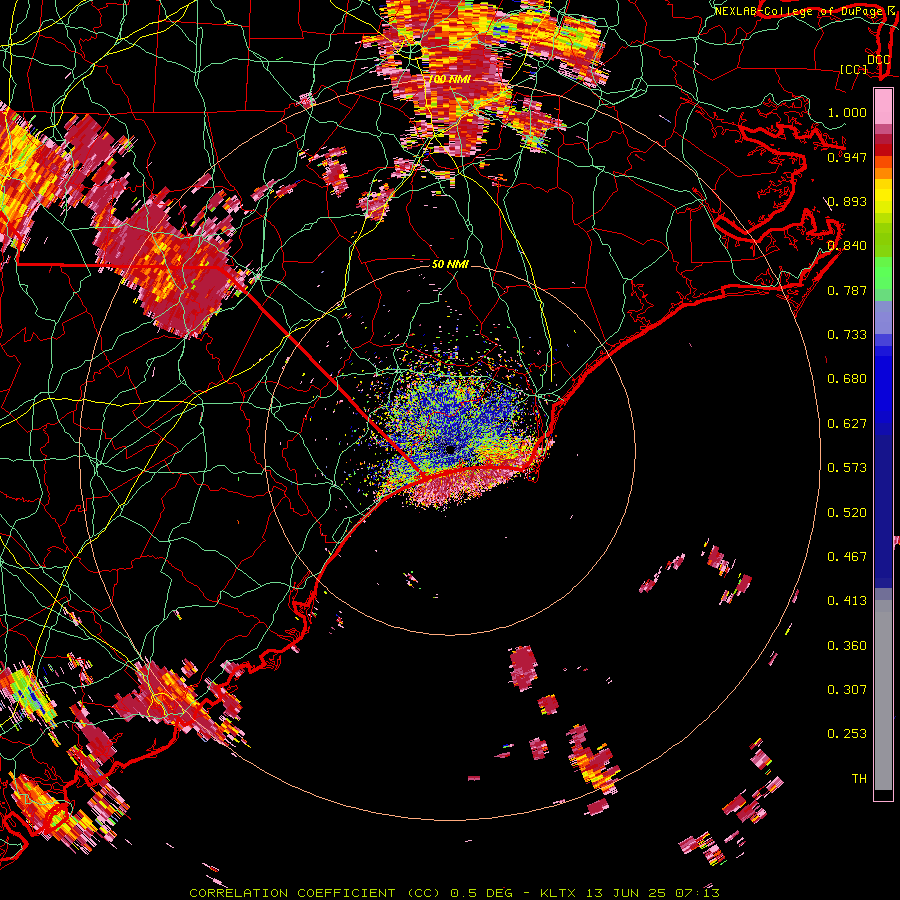Select the 0.893 scale value
Viewport: 900px width, 900px height.
(x=847, y=201)
